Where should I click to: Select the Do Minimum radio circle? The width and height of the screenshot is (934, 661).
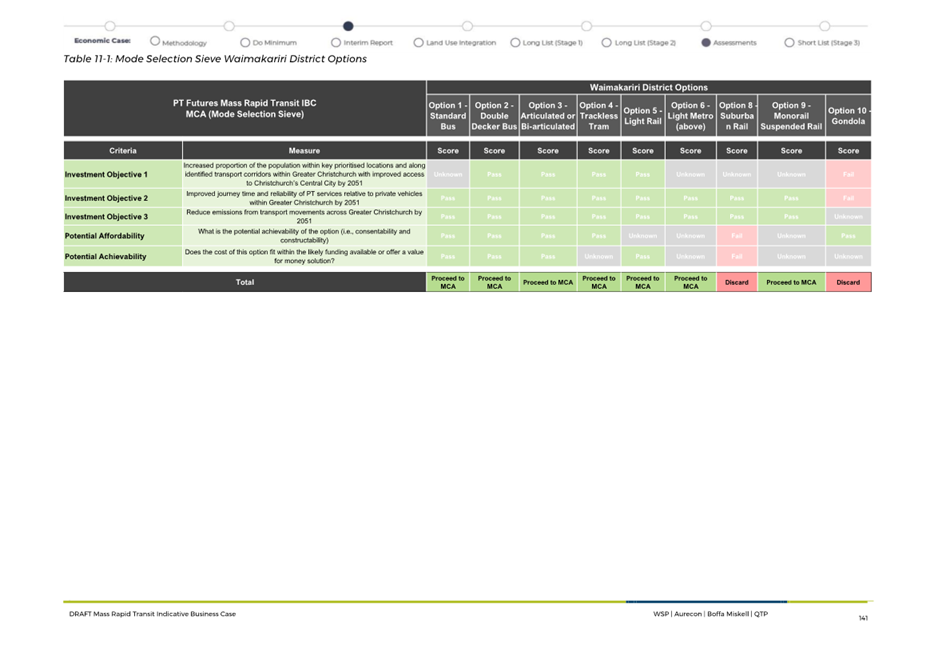point(245,42)
